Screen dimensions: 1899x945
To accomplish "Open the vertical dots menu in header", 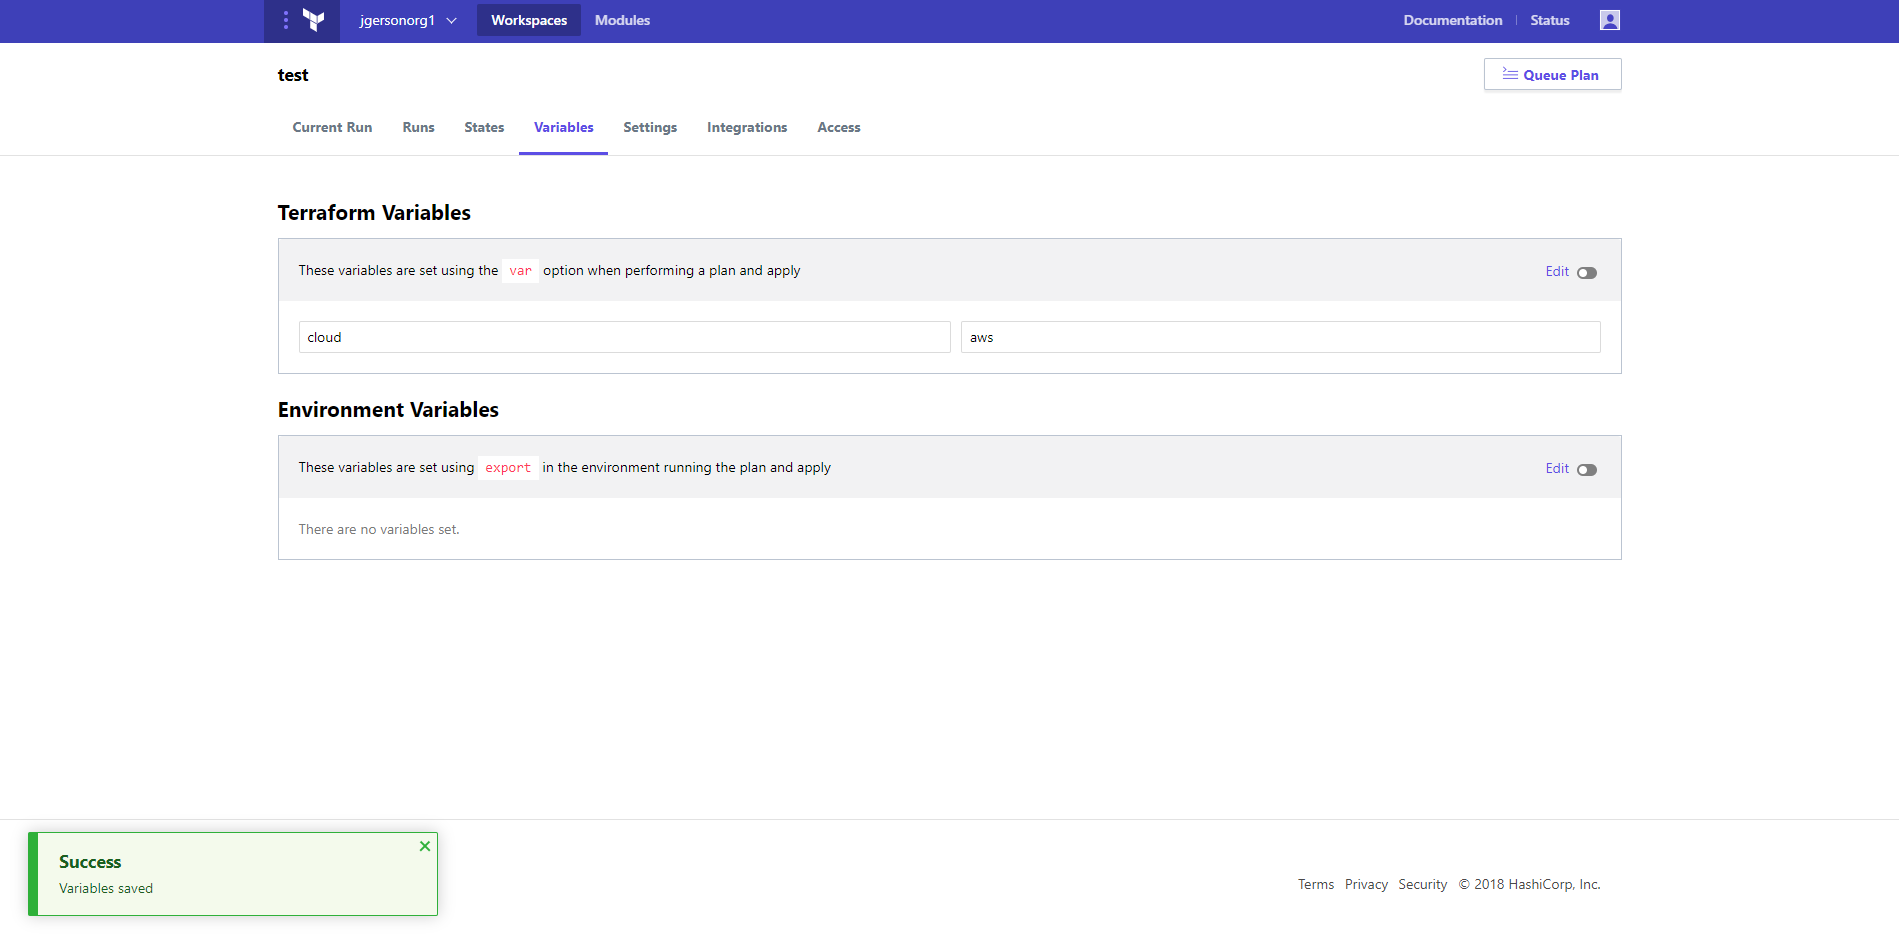I will coord(286,20).
